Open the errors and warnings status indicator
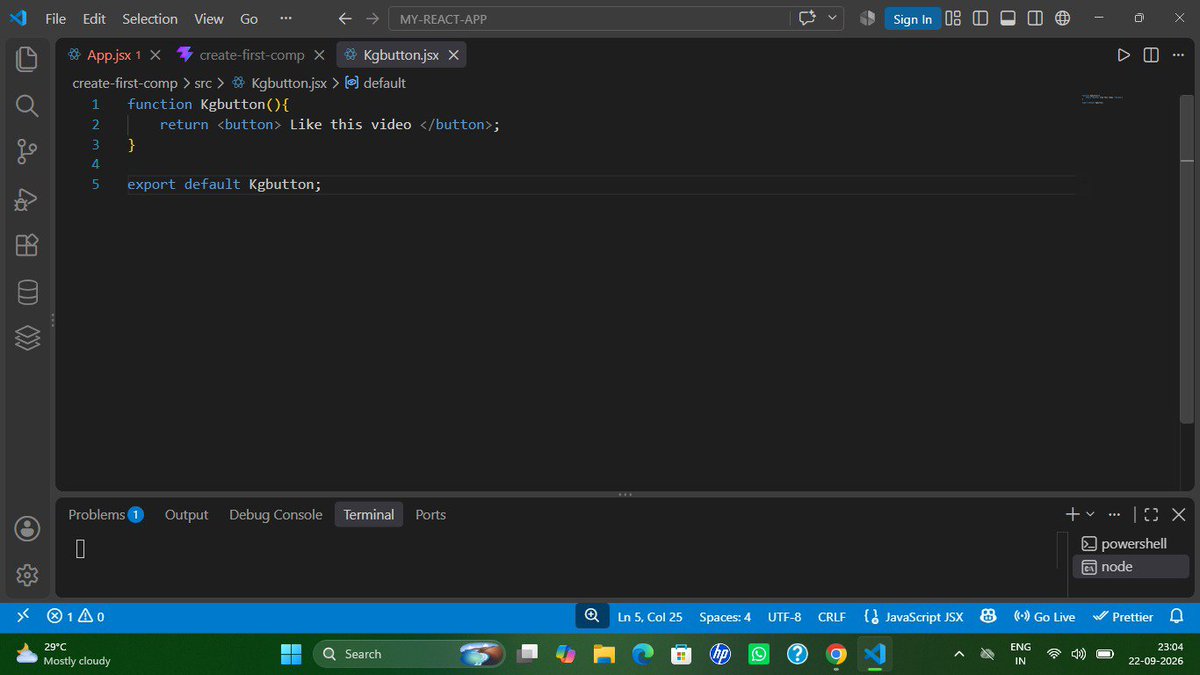Screen dimensions: 1200x675 [76, 616]
